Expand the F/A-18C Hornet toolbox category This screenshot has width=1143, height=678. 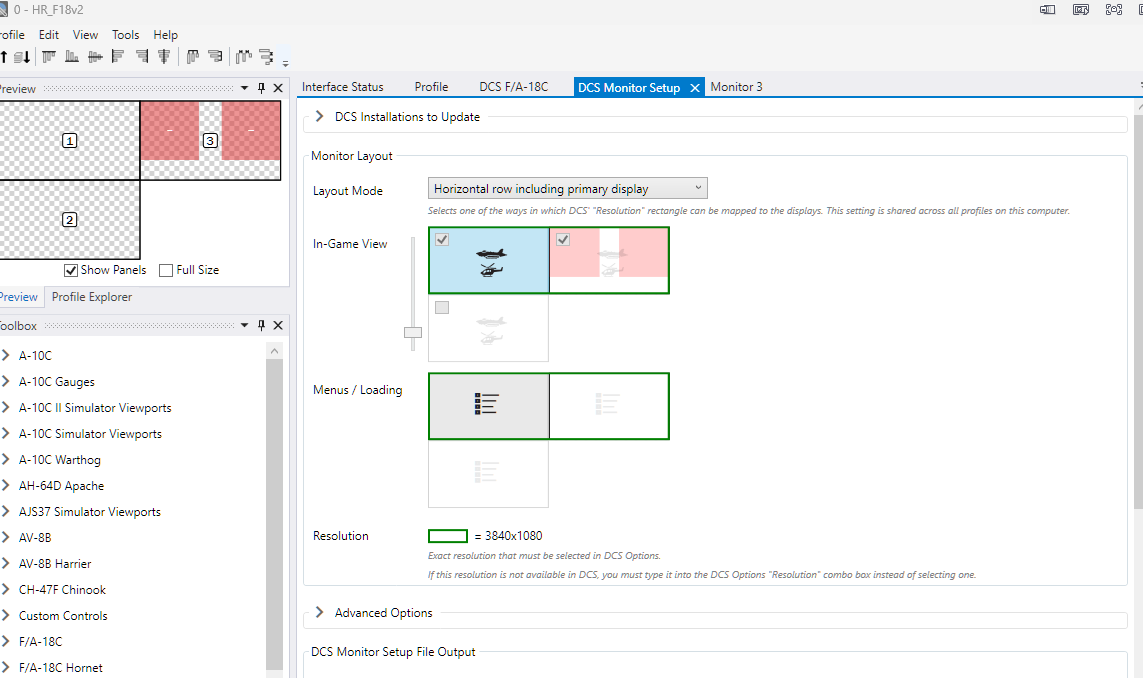coord(6,667)
